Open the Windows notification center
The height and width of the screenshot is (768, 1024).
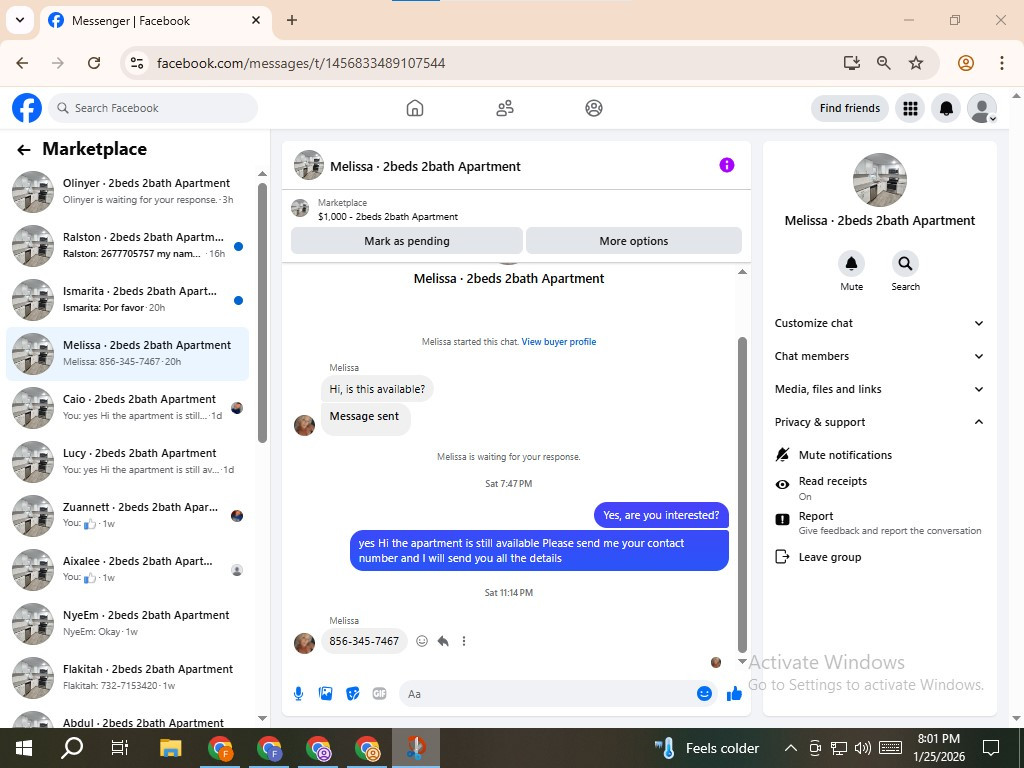point(991,748)
